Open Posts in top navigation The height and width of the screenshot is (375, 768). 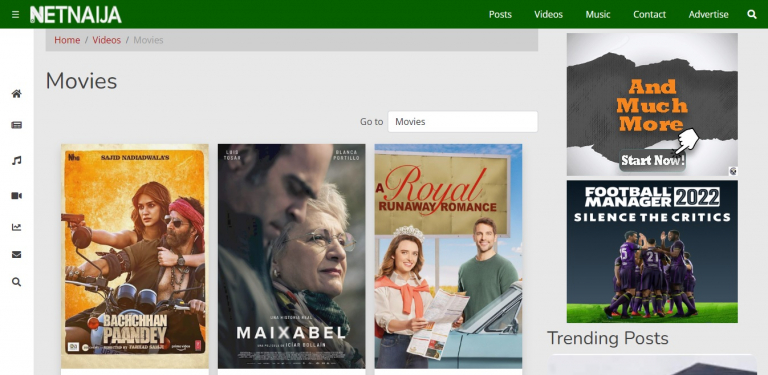click(x=500, y=15)
